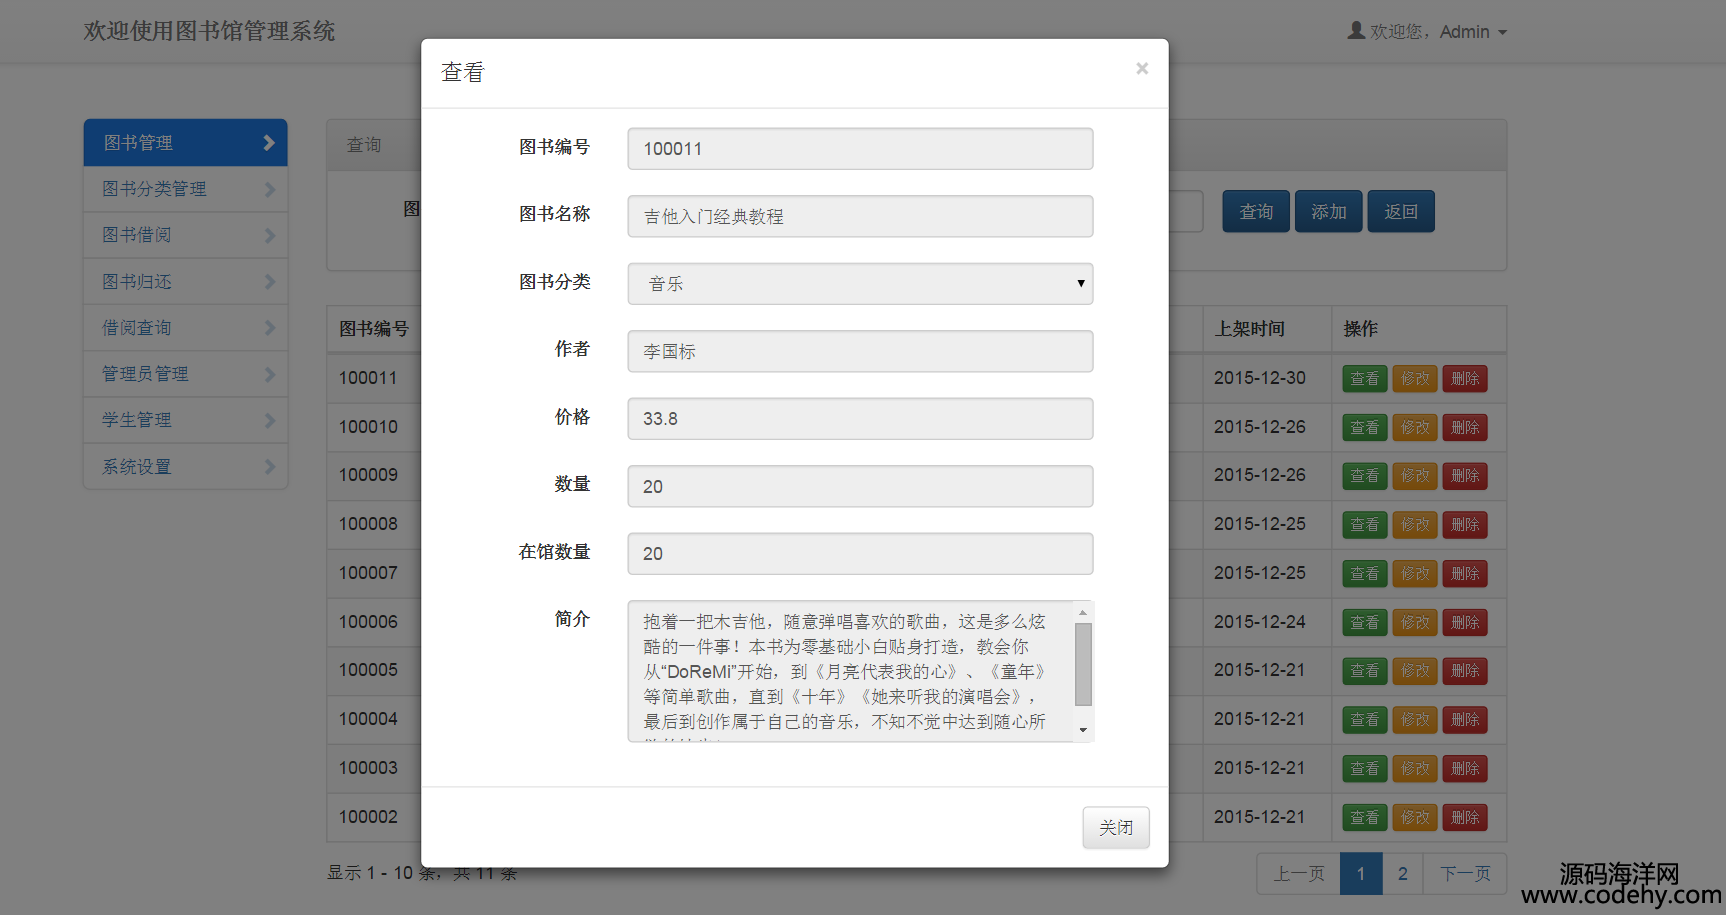1726x915 pixels.
Task: Click the chevron arrow beside 图书借阅
Action: pyautogui.click(x=269, y=235)
